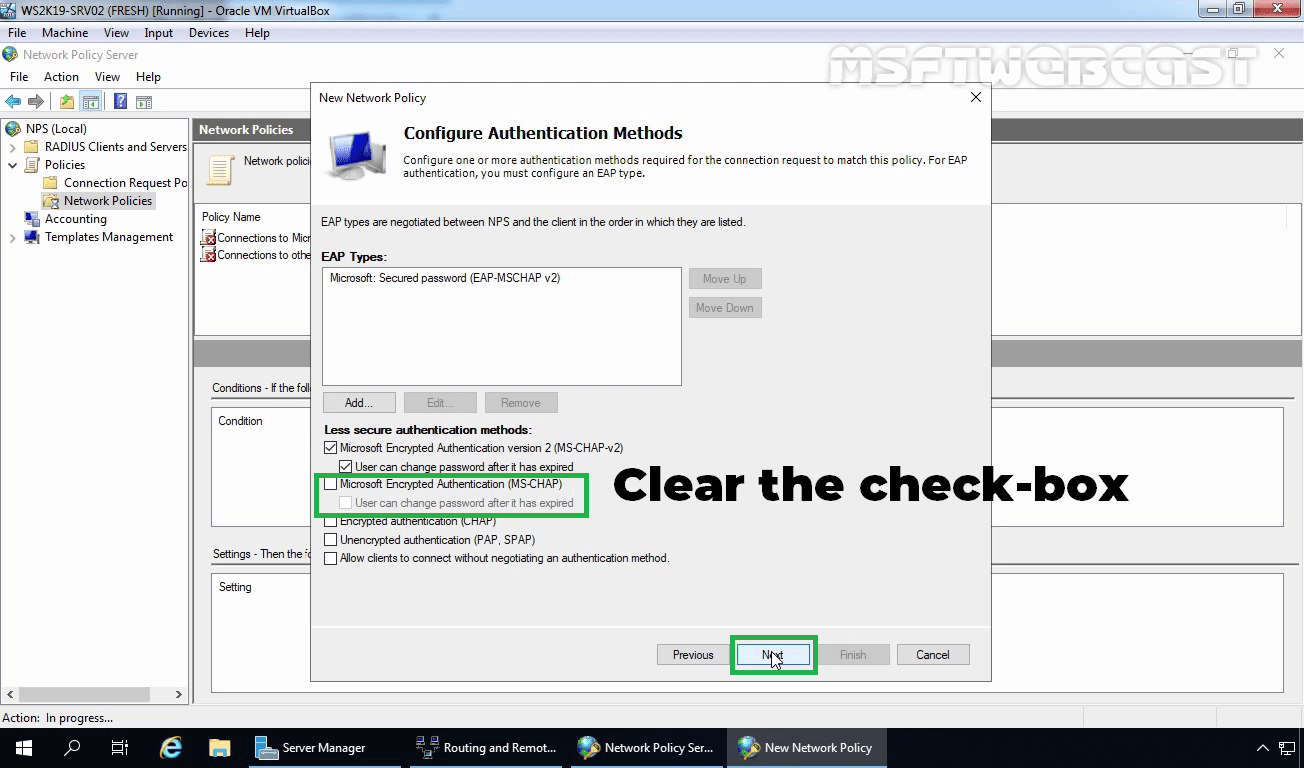Select the Policies node in tree
The height and width of the screenshot is (768, 1304).
click(65, 165)
